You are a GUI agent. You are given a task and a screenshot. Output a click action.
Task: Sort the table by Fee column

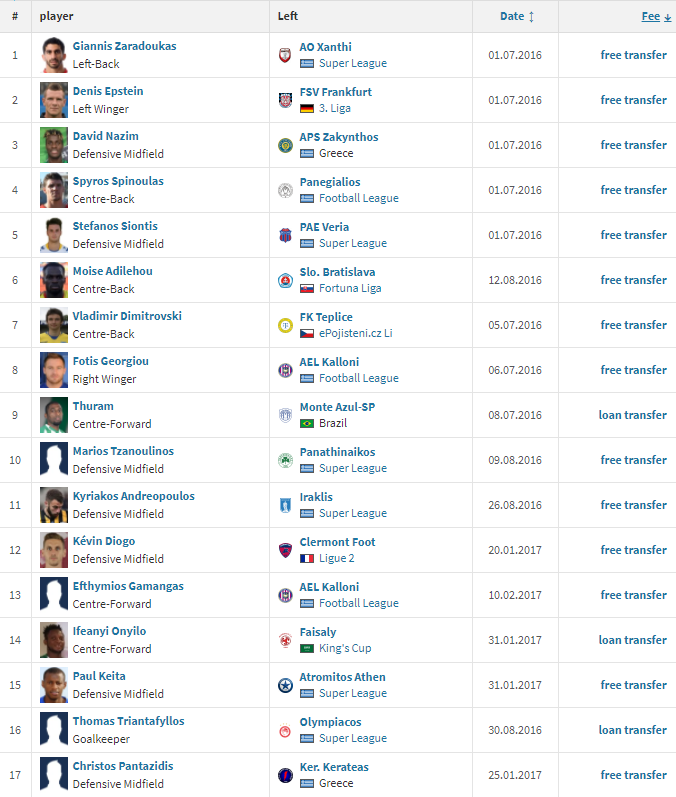click(x=651, y=16)
